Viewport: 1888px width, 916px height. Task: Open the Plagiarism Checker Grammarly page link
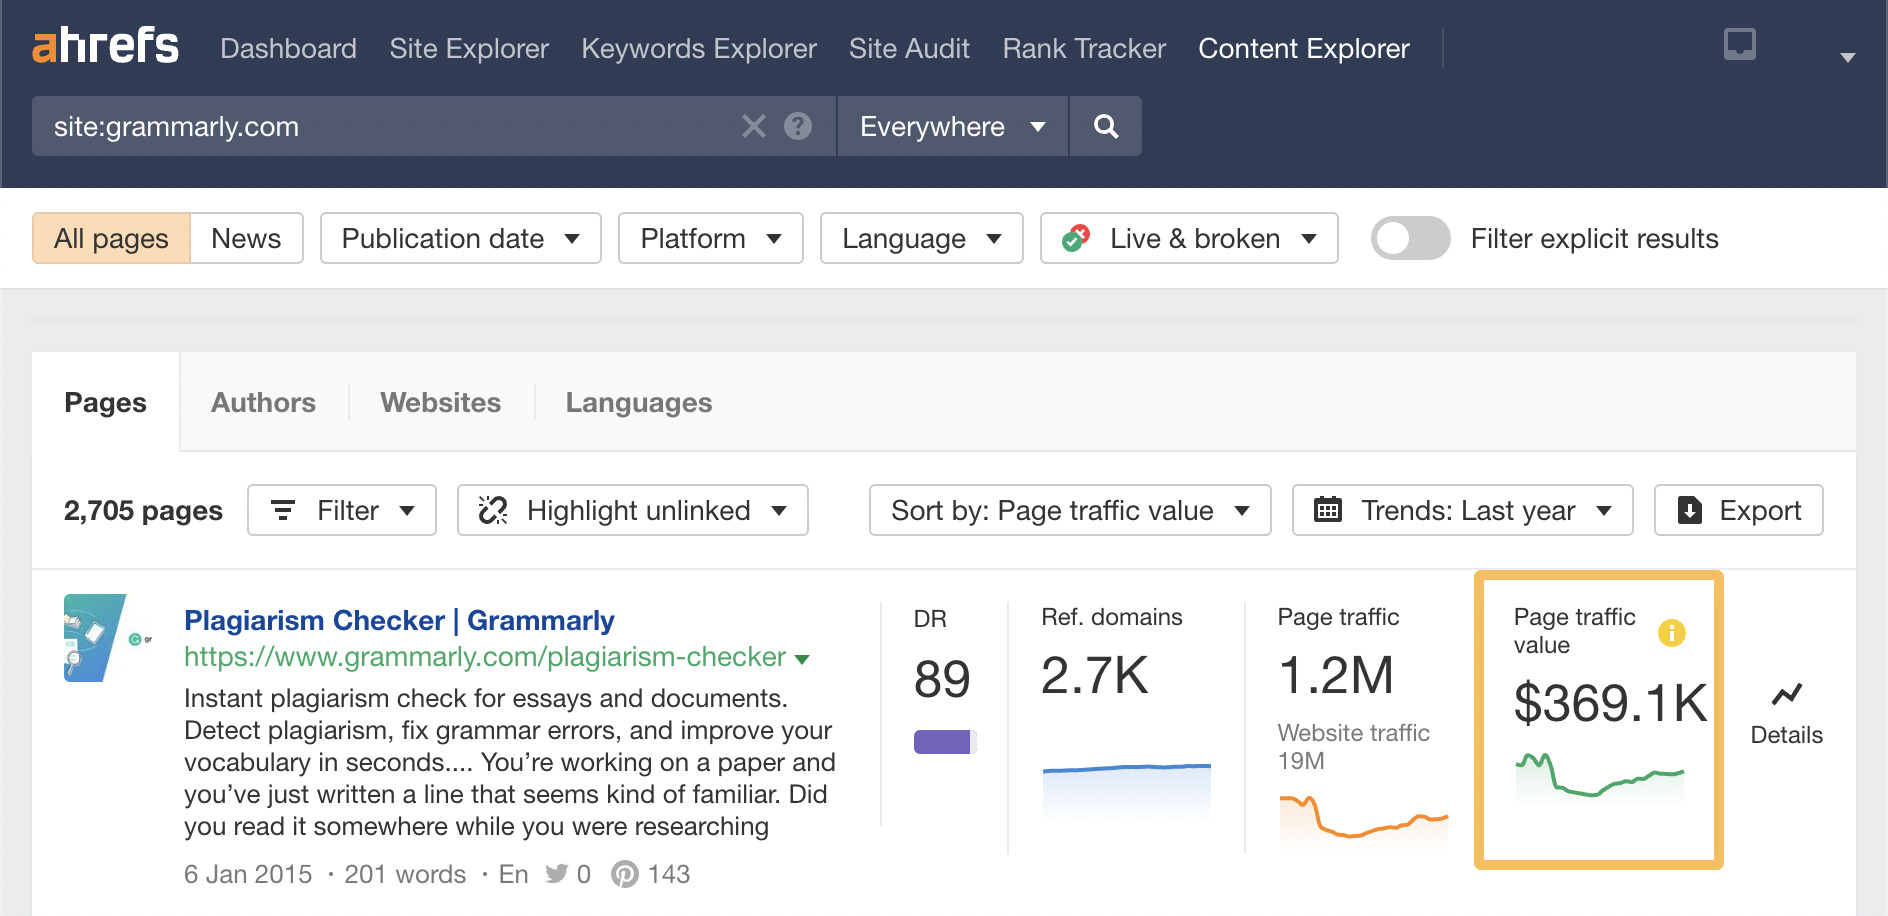pos(398,620)
